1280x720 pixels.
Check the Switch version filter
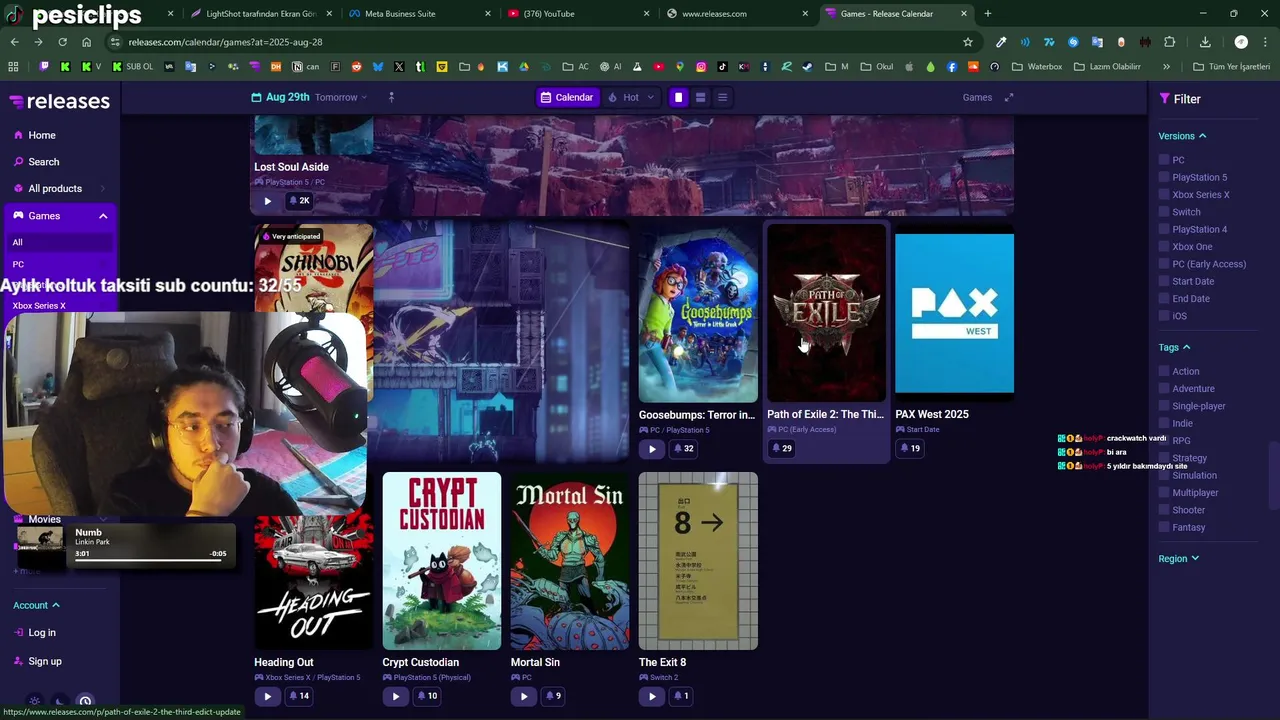[1164, 212]
